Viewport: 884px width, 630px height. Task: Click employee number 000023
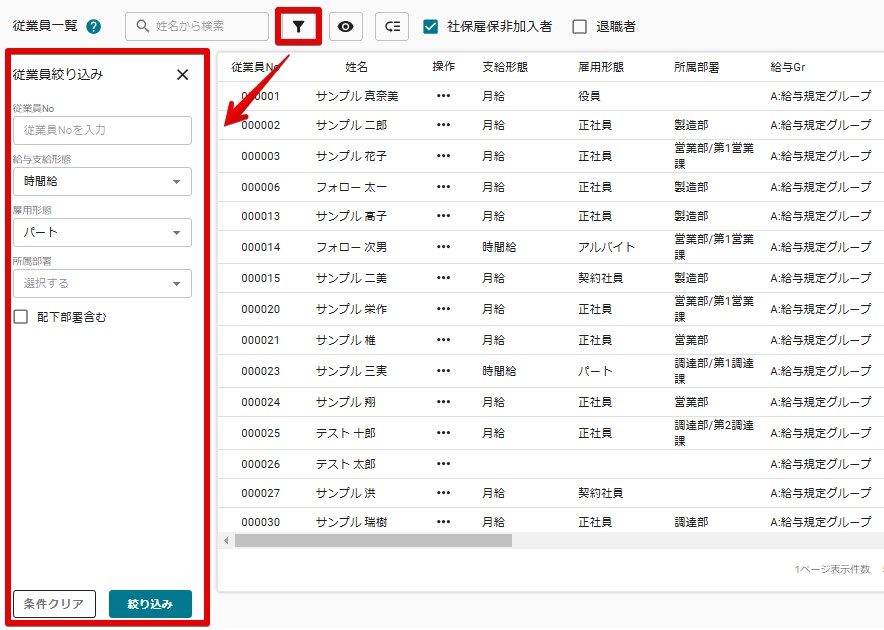tap(260, 371)
